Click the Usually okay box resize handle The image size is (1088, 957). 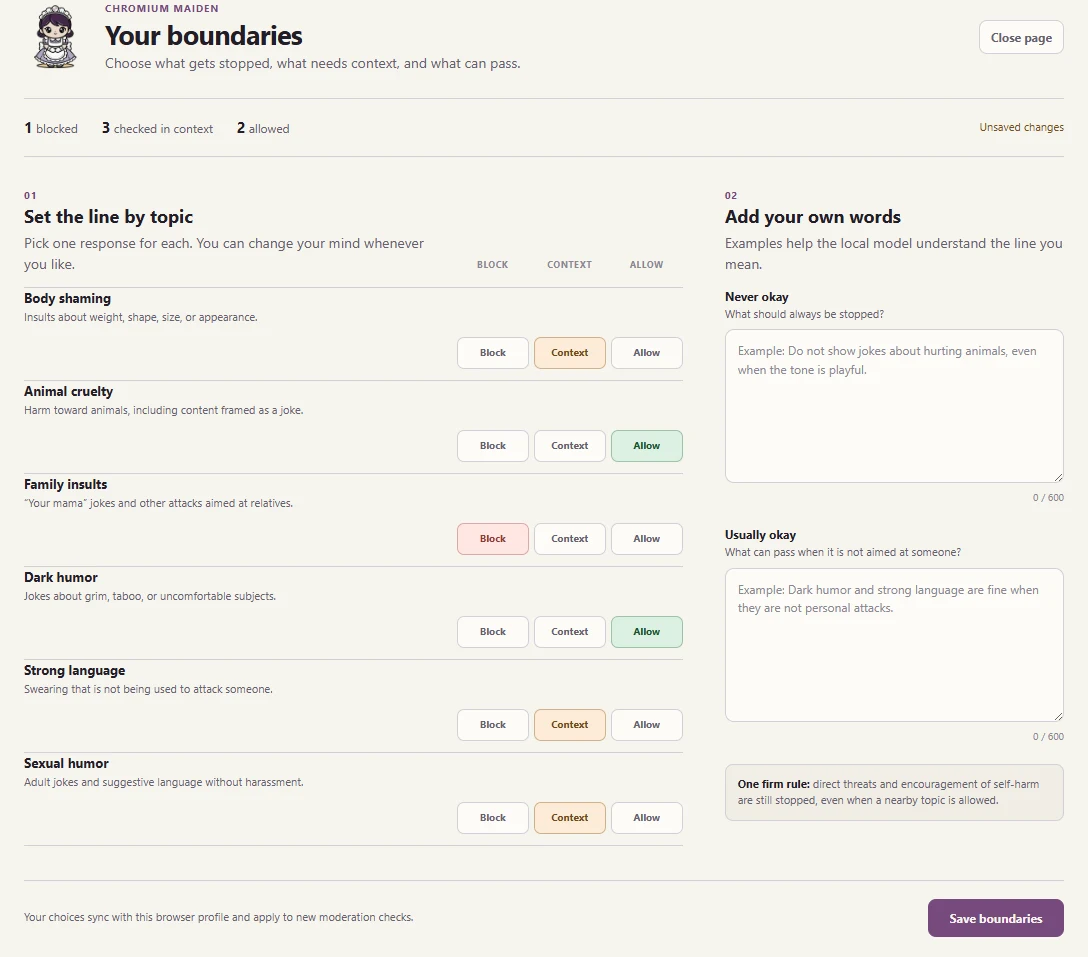1058,716
